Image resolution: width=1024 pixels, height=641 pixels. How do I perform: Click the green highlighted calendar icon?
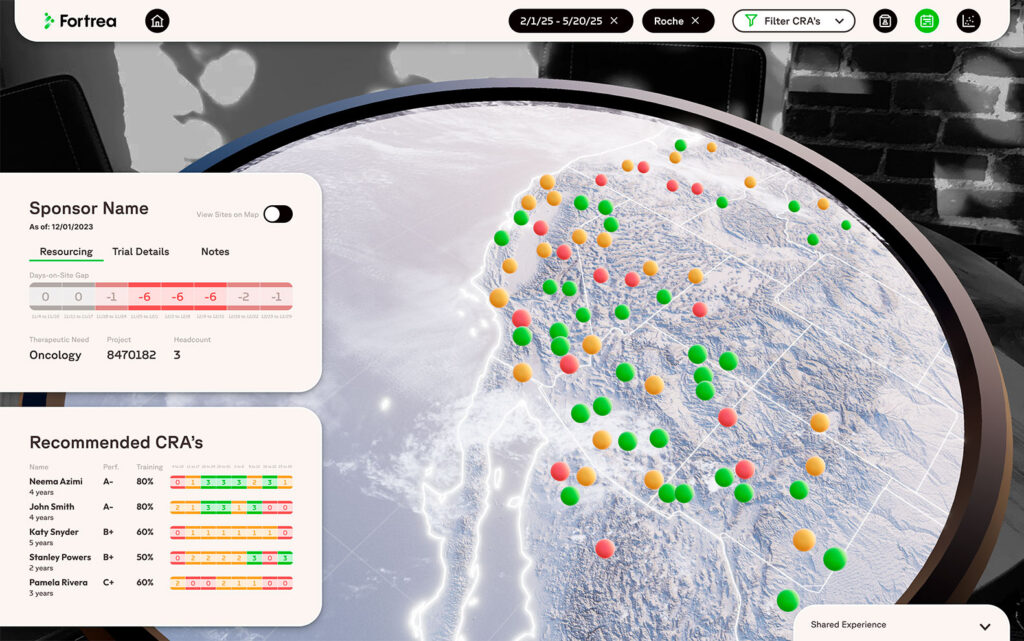[927, 21]
